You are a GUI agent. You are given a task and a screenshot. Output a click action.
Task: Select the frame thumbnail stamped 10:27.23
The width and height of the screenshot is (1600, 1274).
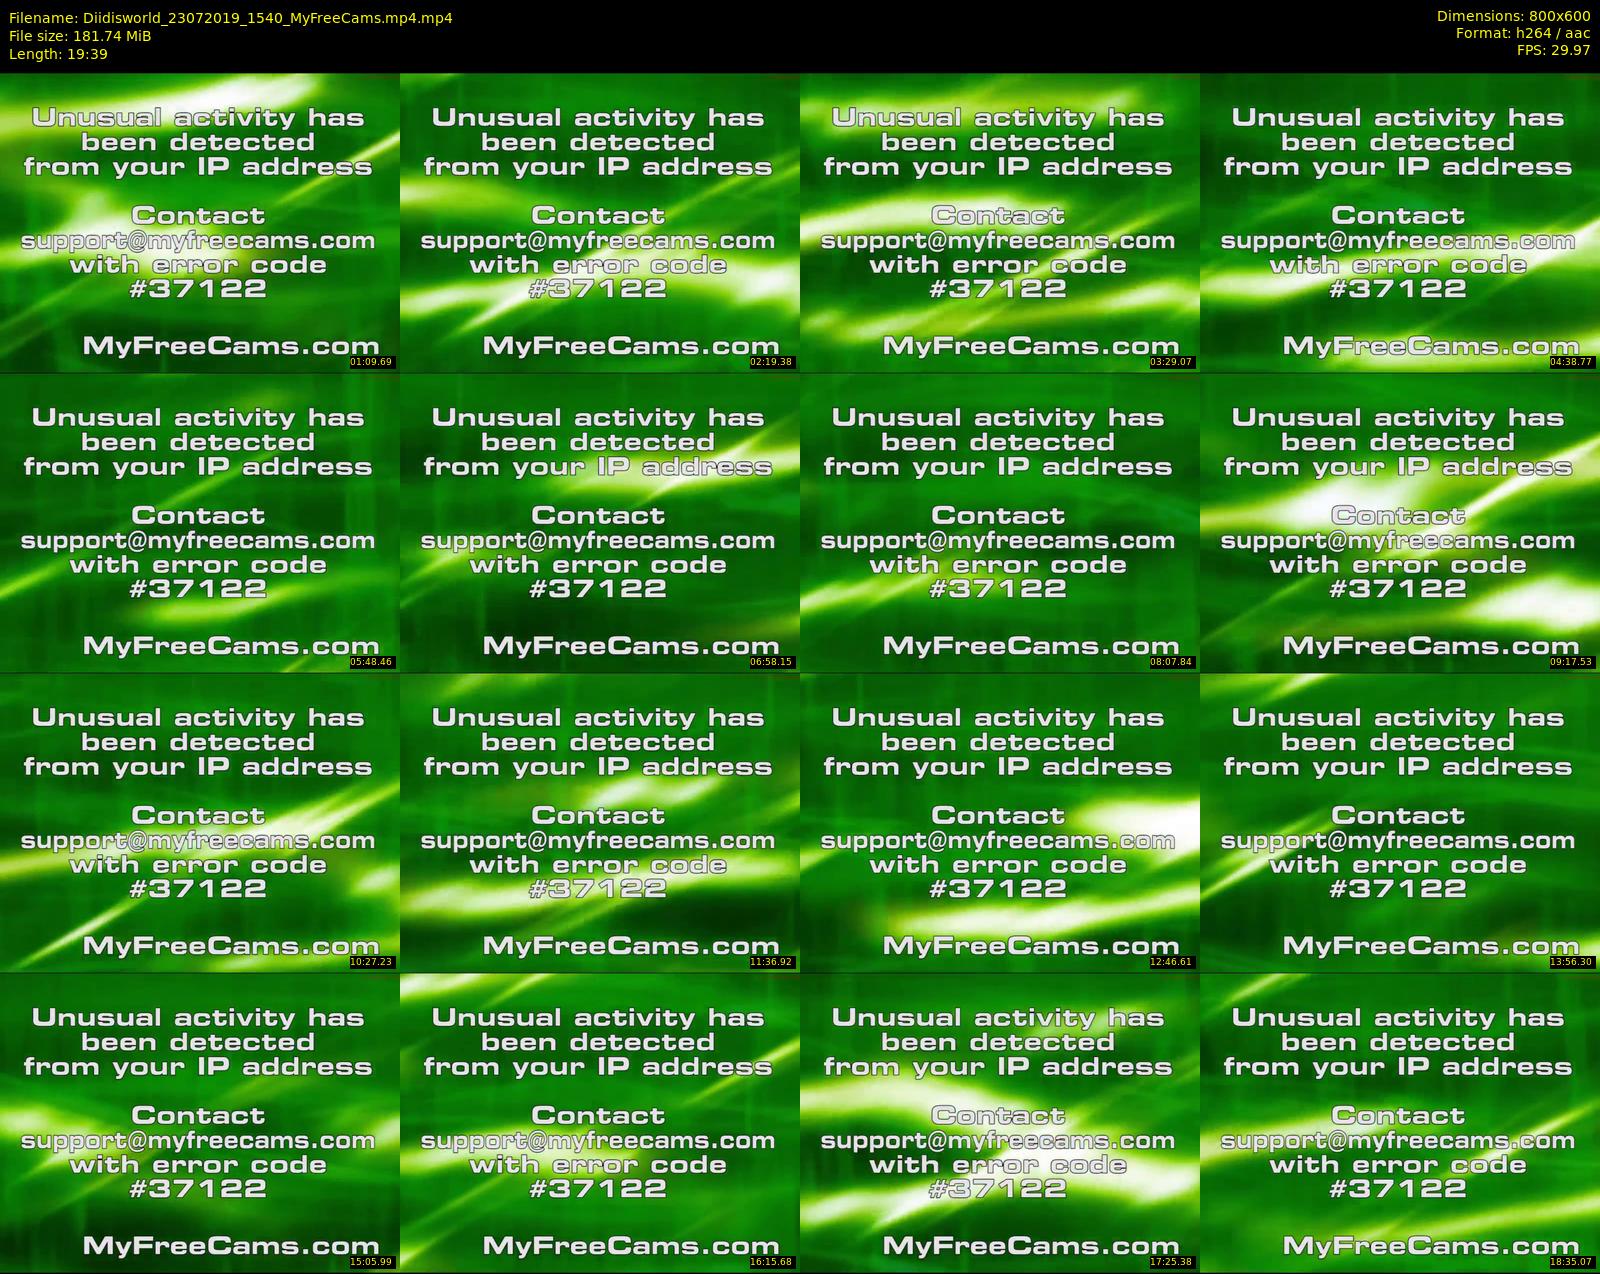click(199, 823)
